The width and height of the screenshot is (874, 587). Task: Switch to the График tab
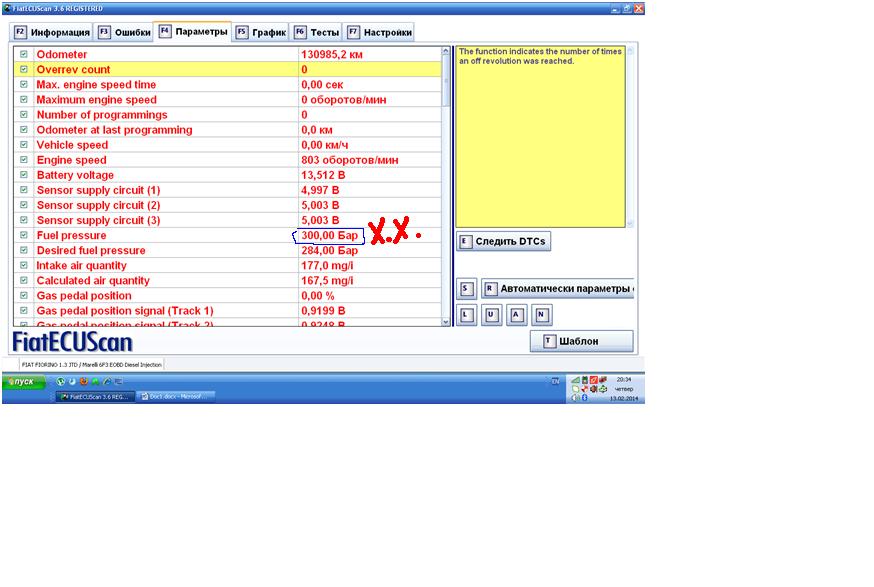coord(261,32)
